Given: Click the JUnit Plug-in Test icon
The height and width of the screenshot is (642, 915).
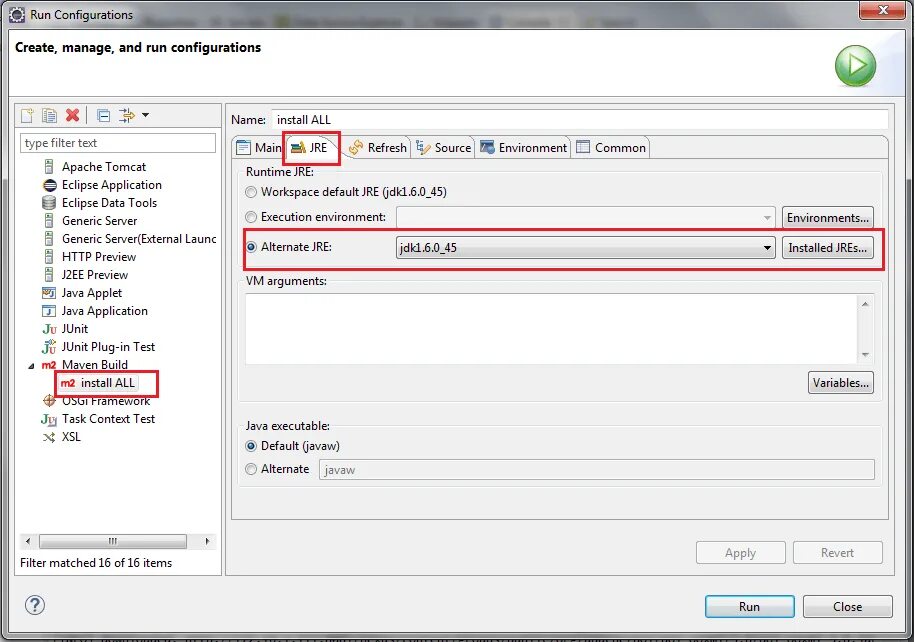Looking at the screenshot, I should point(50,347).
